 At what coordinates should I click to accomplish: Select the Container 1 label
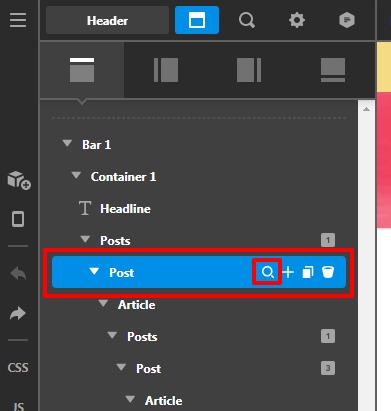(x=124, y=177)
